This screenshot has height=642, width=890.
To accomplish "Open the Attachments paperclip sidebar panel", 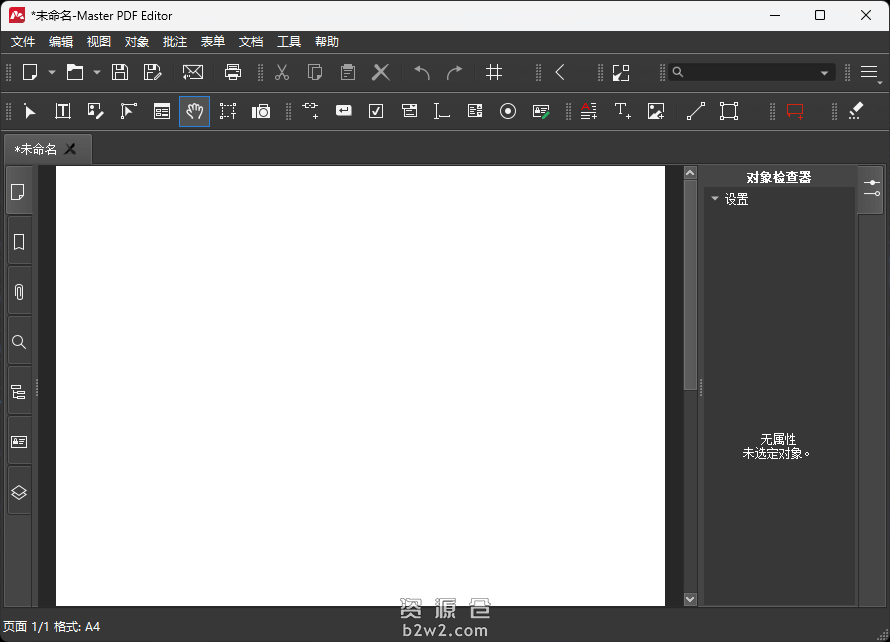I will coord(18,292).
